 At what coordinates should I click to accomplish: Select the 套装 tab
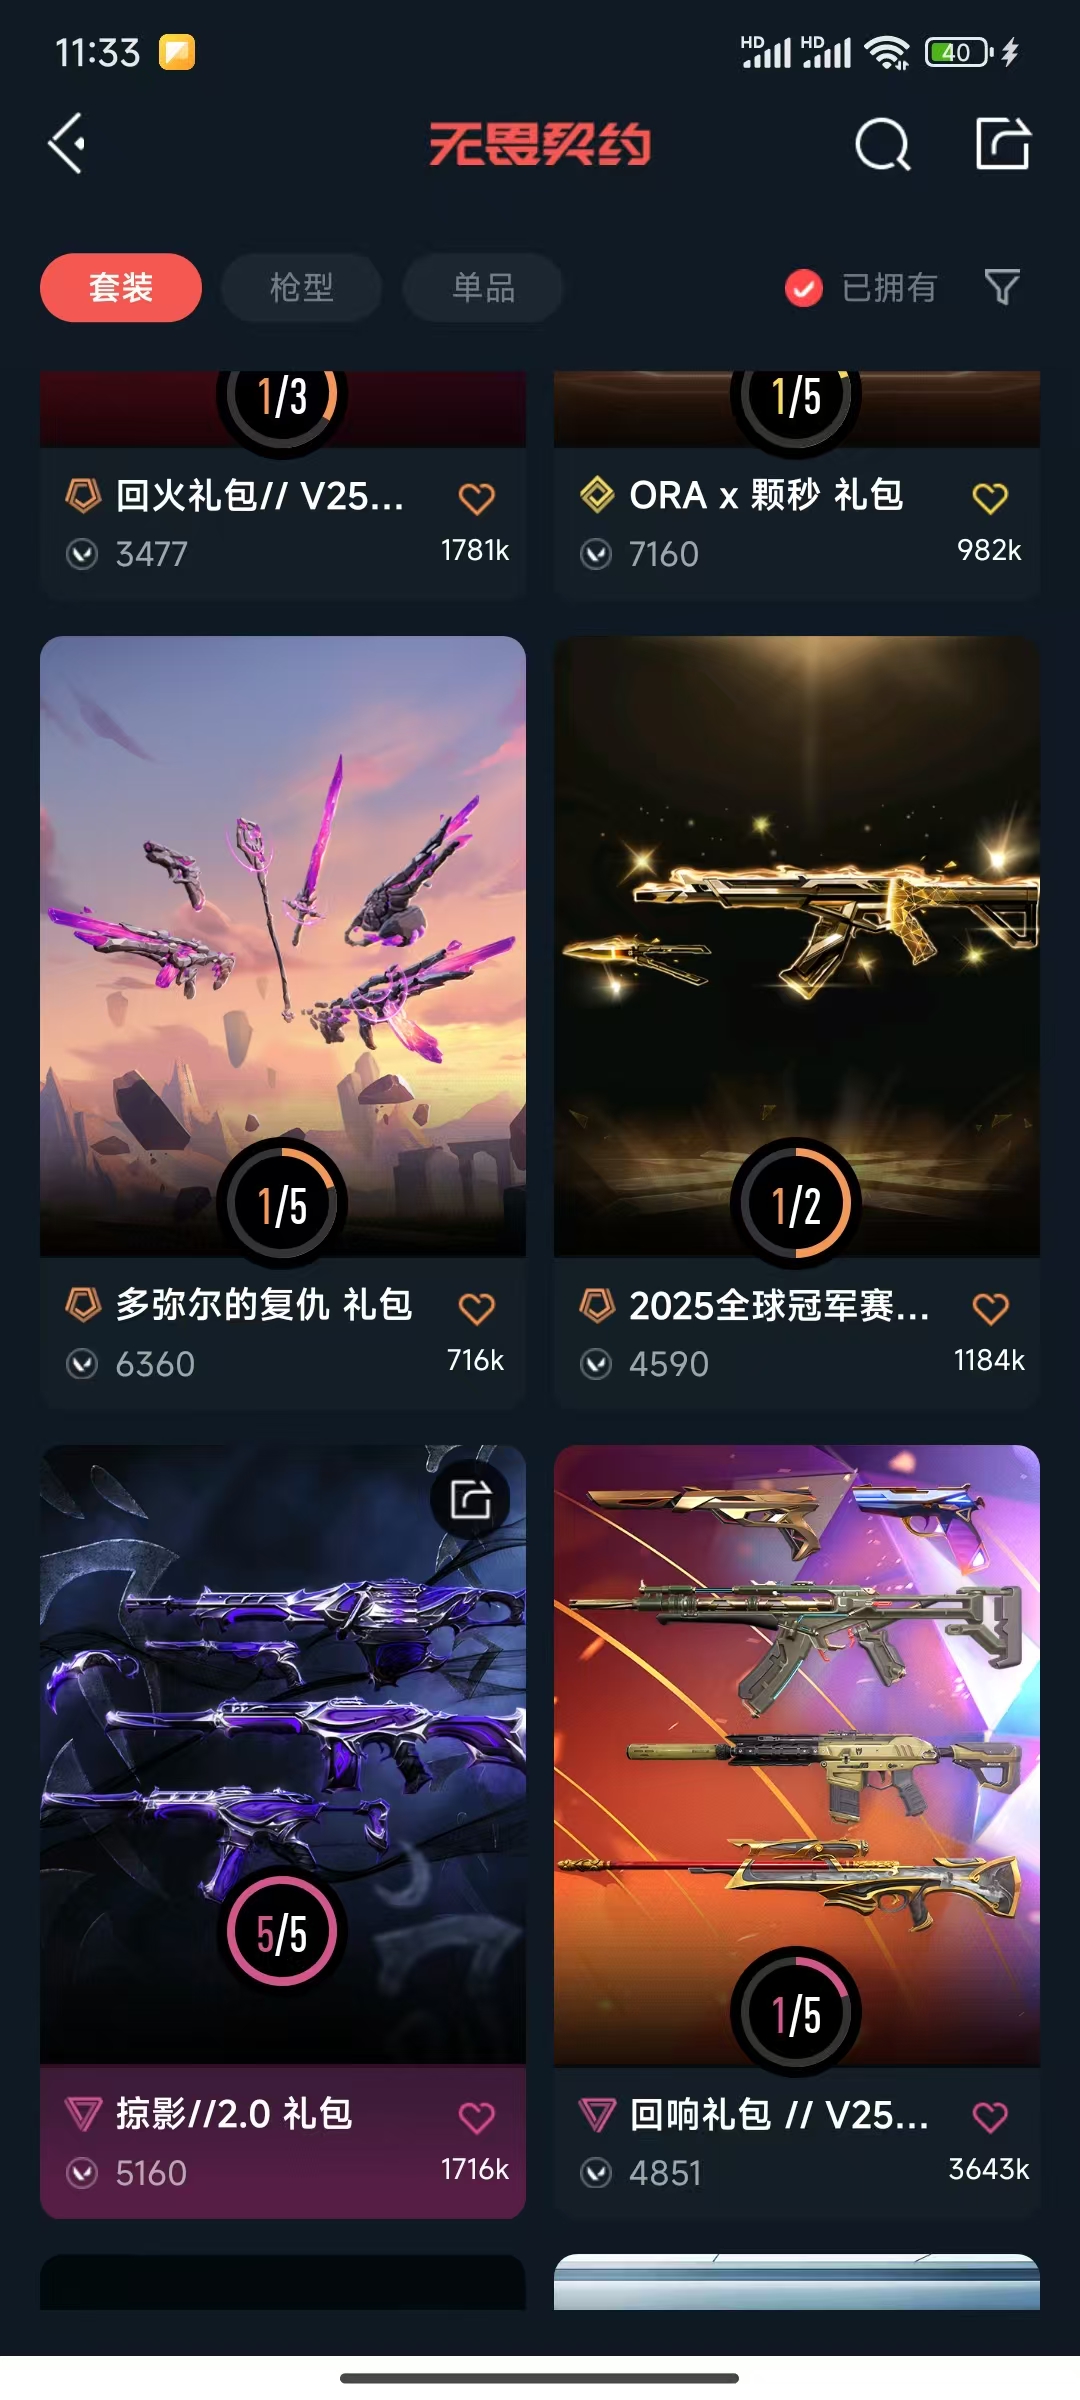pyautogui.click(x=121, y=288)
